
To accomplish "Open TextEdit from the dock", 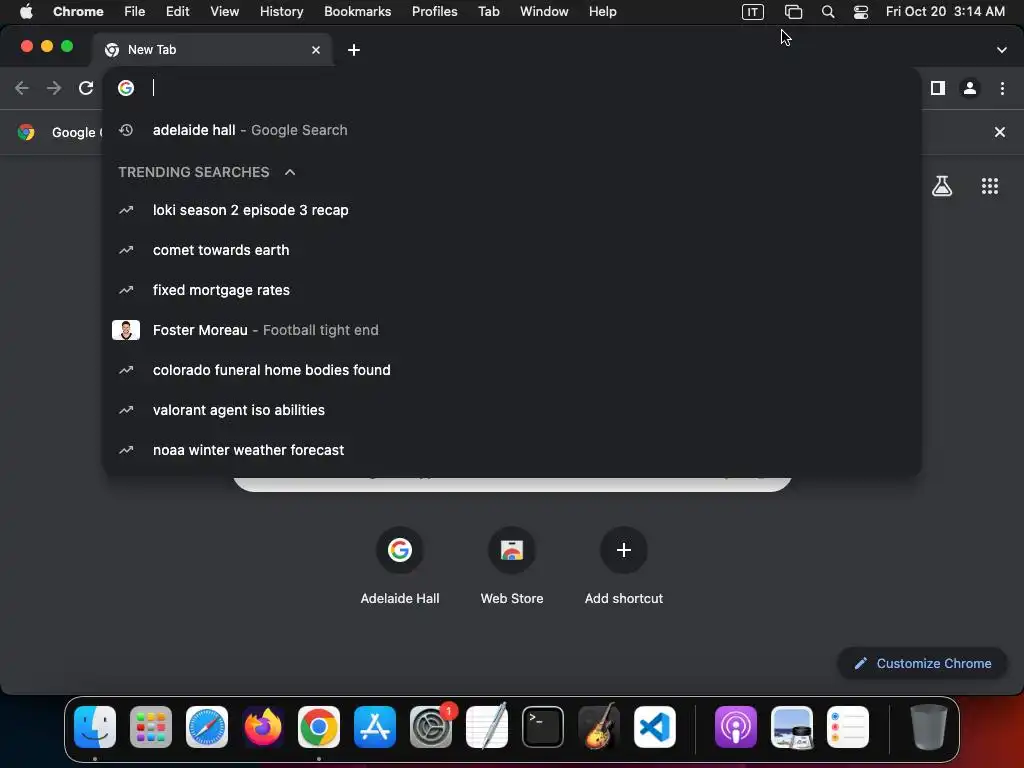I will (x=487, y=727).
